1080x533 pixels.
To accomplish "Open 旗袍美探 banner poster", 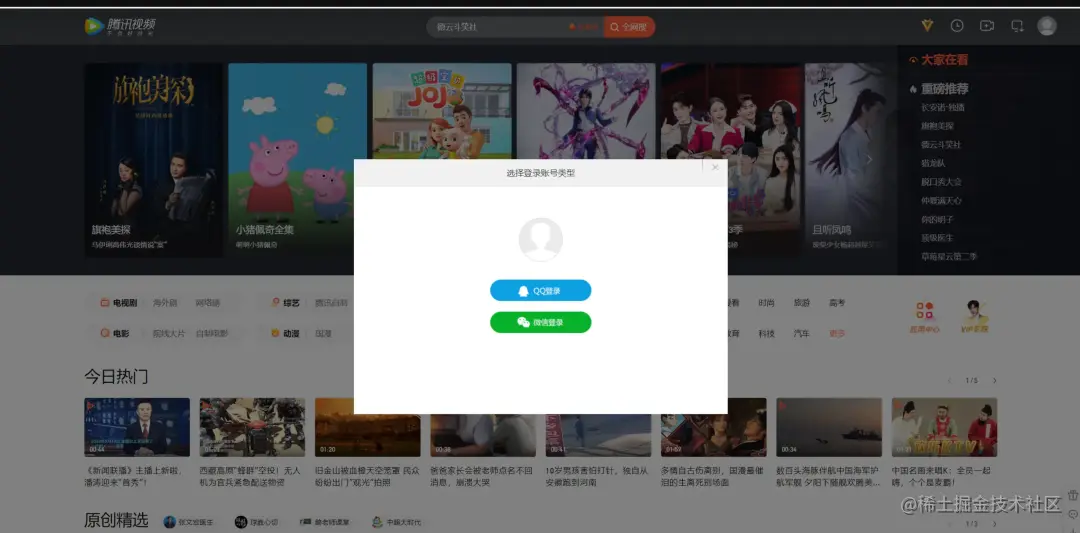I will (x=153, y=160).
